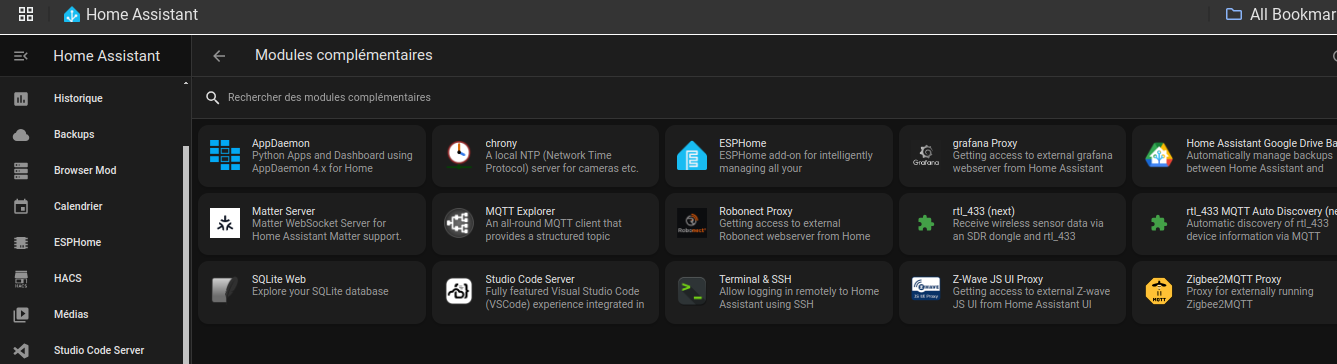Open the SQLite Web icon
This screenshot has height=364, width=1337.
225,290
